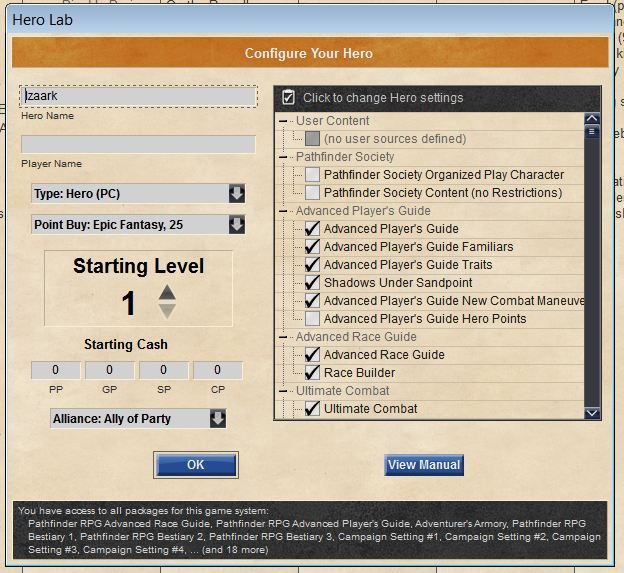This screenshot has width=624, height=573.
Task: Uncheck the Race Builder checkbox
Action: click(312, 372)
